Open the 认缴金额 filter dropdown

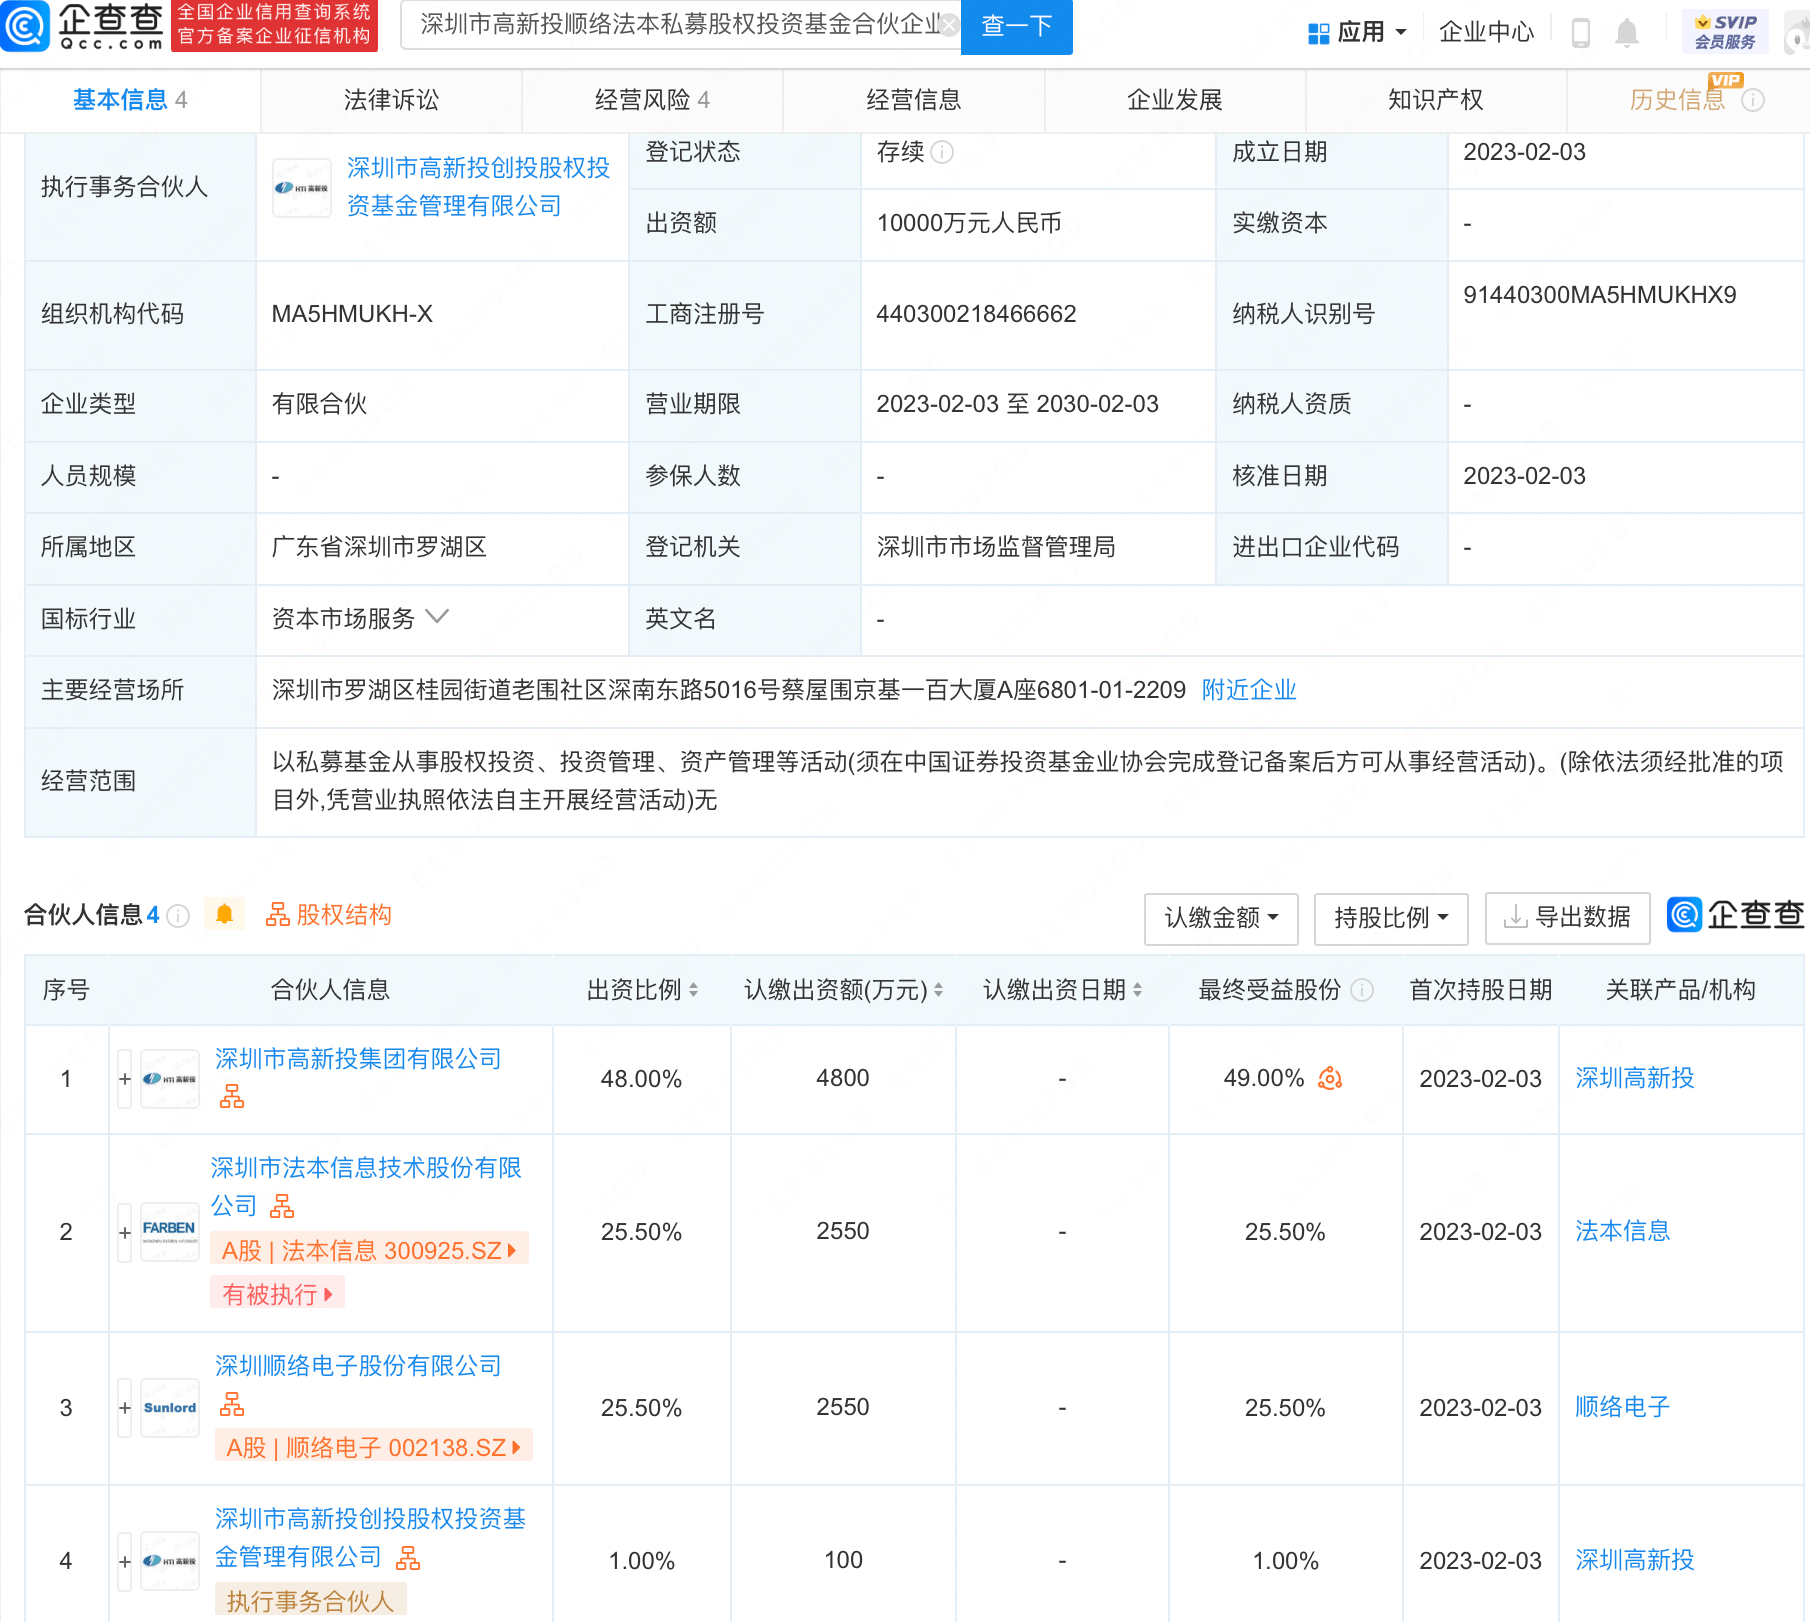tap(1221, 918)
